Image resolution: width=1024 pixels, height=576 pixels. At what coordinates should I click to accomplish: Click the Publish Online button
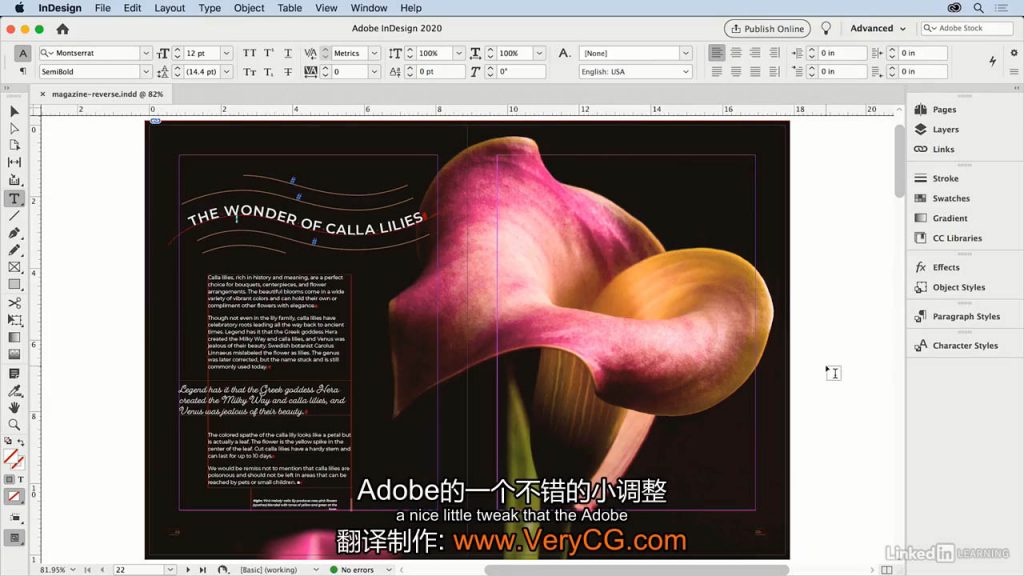click(767, 29)
